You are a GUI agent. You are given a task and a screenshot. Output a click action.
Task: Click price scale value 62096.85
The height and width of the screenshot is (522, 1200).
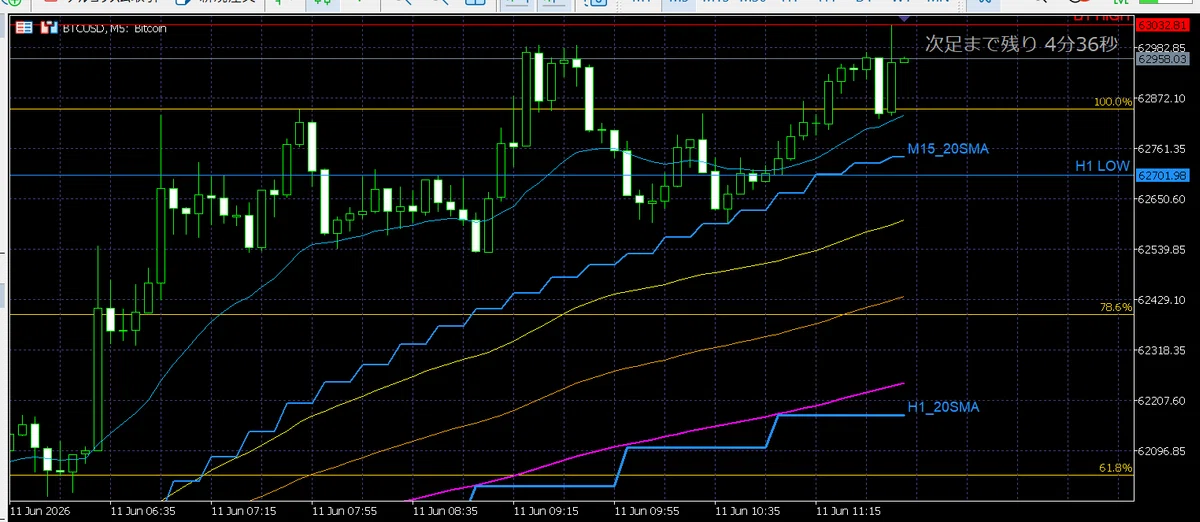click(1162, 451)
